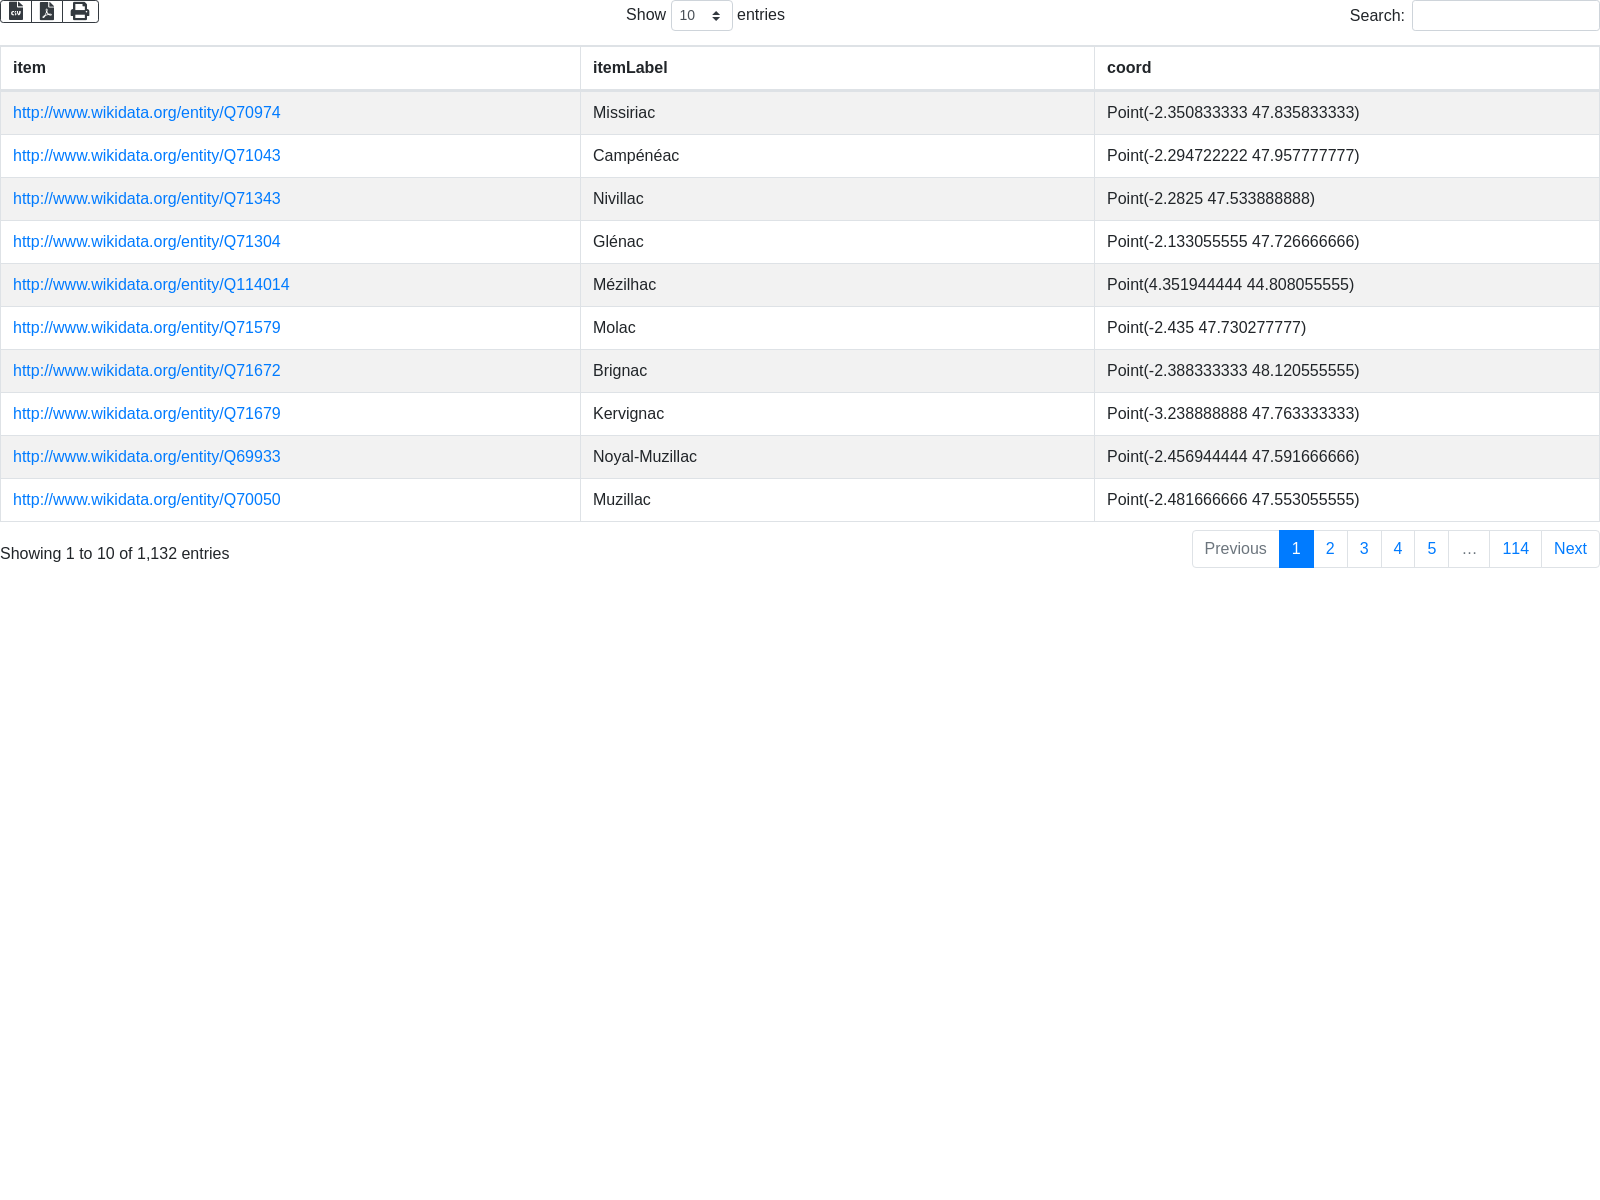Sort by the itemLabel column header
Image resolution: width=1600 pixels, height=1200 pixels.
click(x=630, y=68)
